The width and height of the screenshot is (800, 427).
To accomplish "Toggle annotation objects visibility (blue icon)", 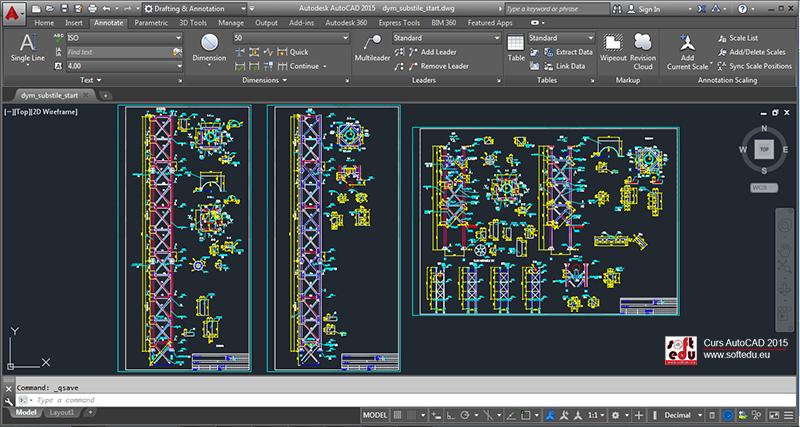I will [x=549, y=415].
